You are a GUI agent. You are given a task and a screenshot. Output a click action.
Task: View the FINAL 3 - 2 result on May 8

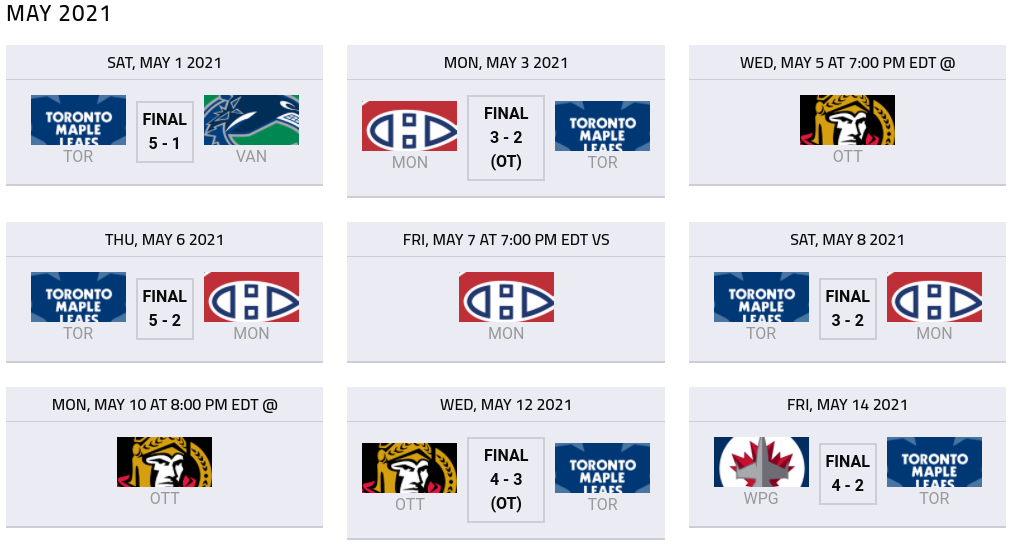[x=847, y=309]
